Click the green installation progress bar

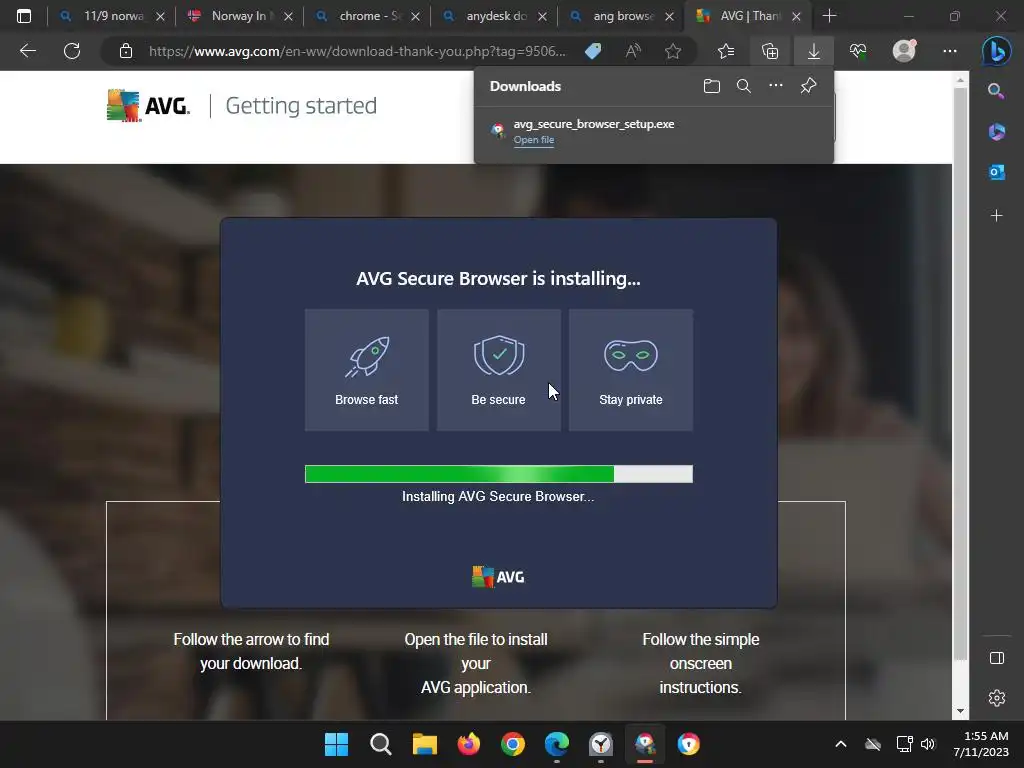coord(498,474)
